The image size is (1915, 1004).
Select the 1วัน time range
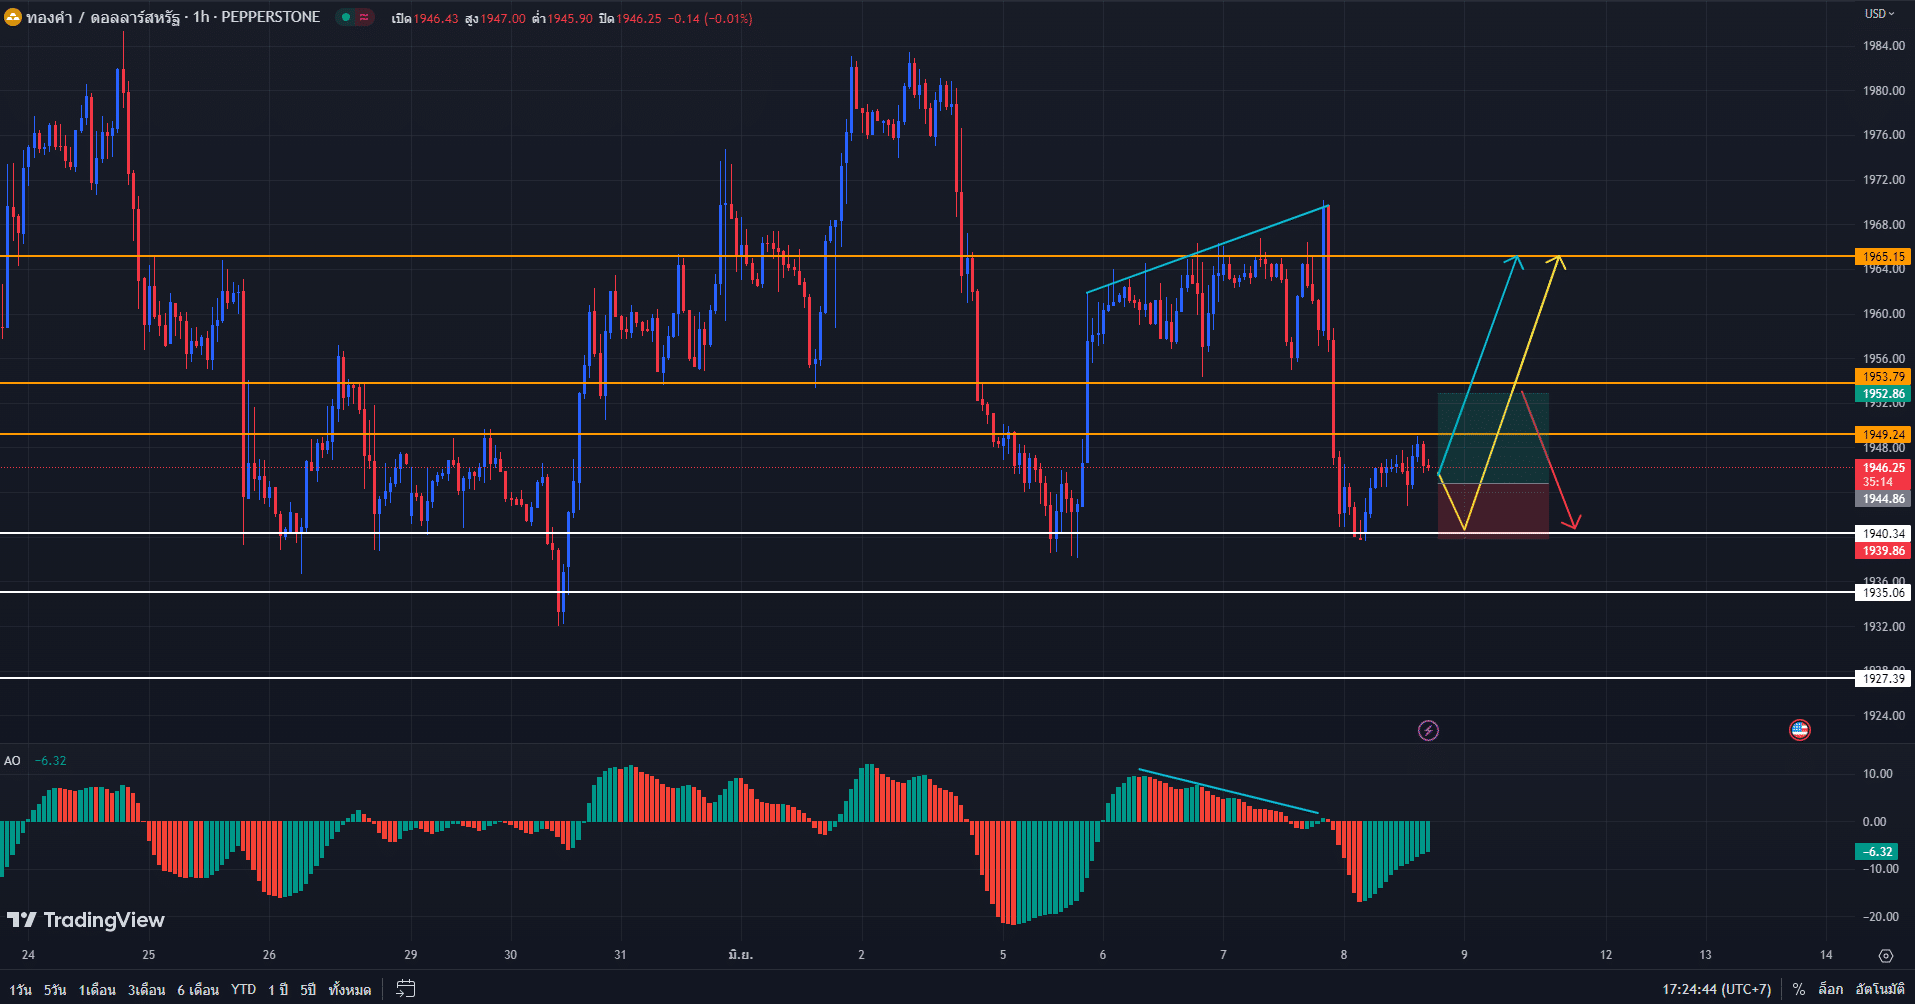coord(21,989)
